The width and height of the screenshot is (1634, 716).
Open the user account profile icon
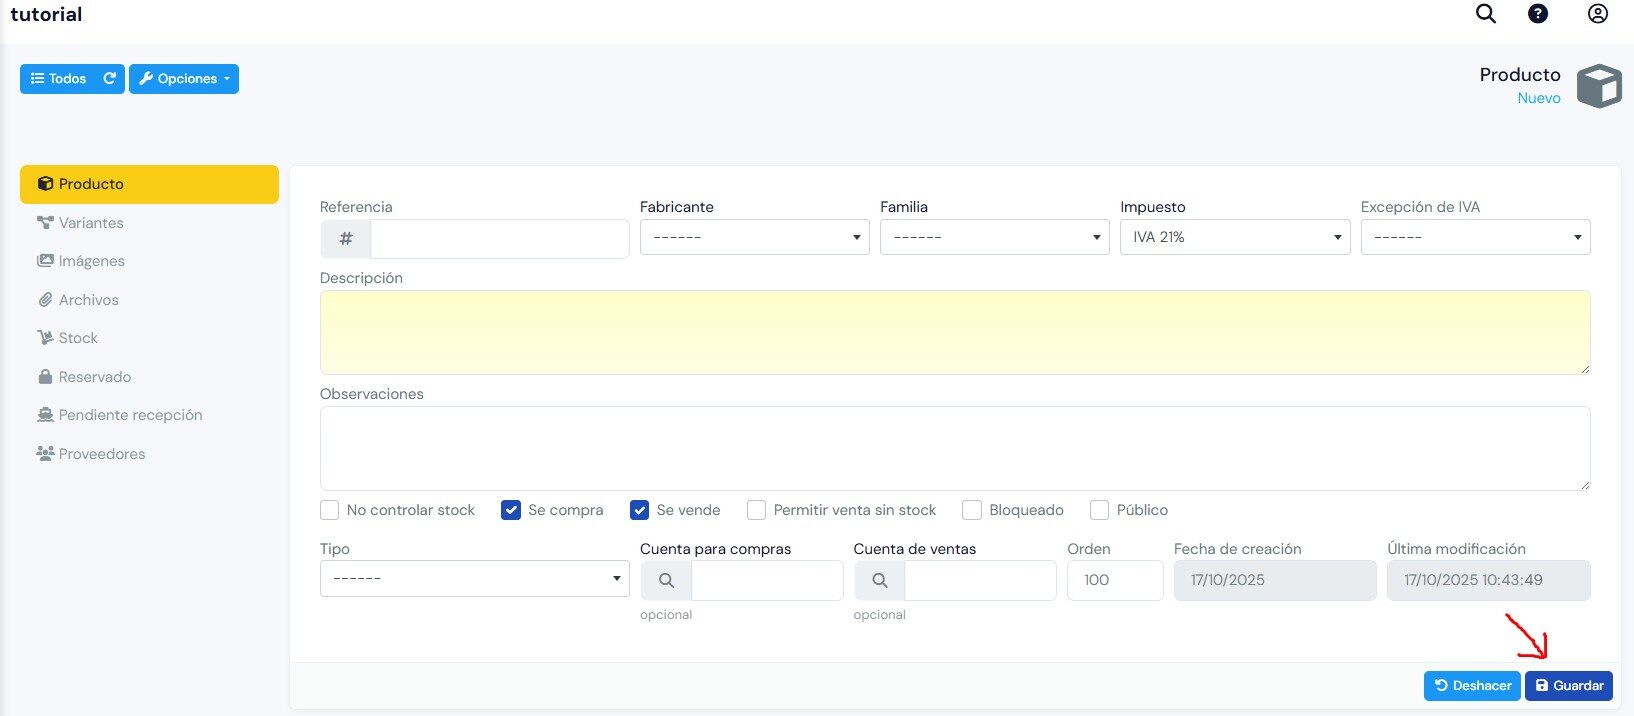pos(1598,14)
